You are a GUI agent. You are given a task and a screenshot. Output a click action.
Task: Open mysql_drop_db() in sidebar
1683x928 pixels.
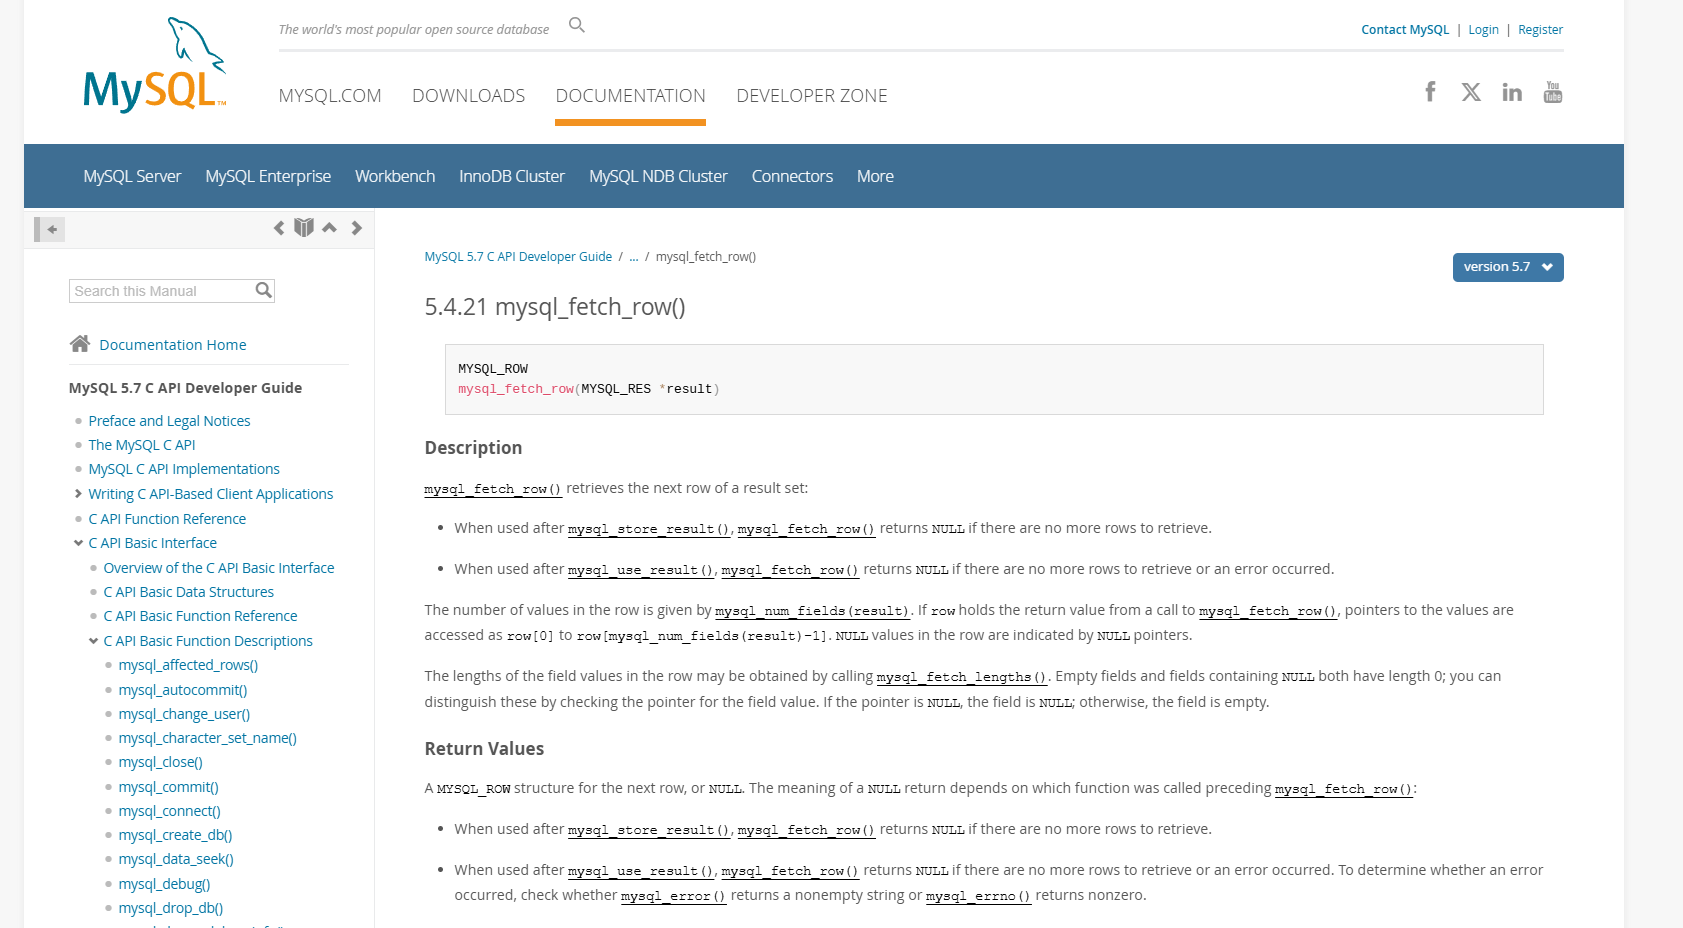171,908
